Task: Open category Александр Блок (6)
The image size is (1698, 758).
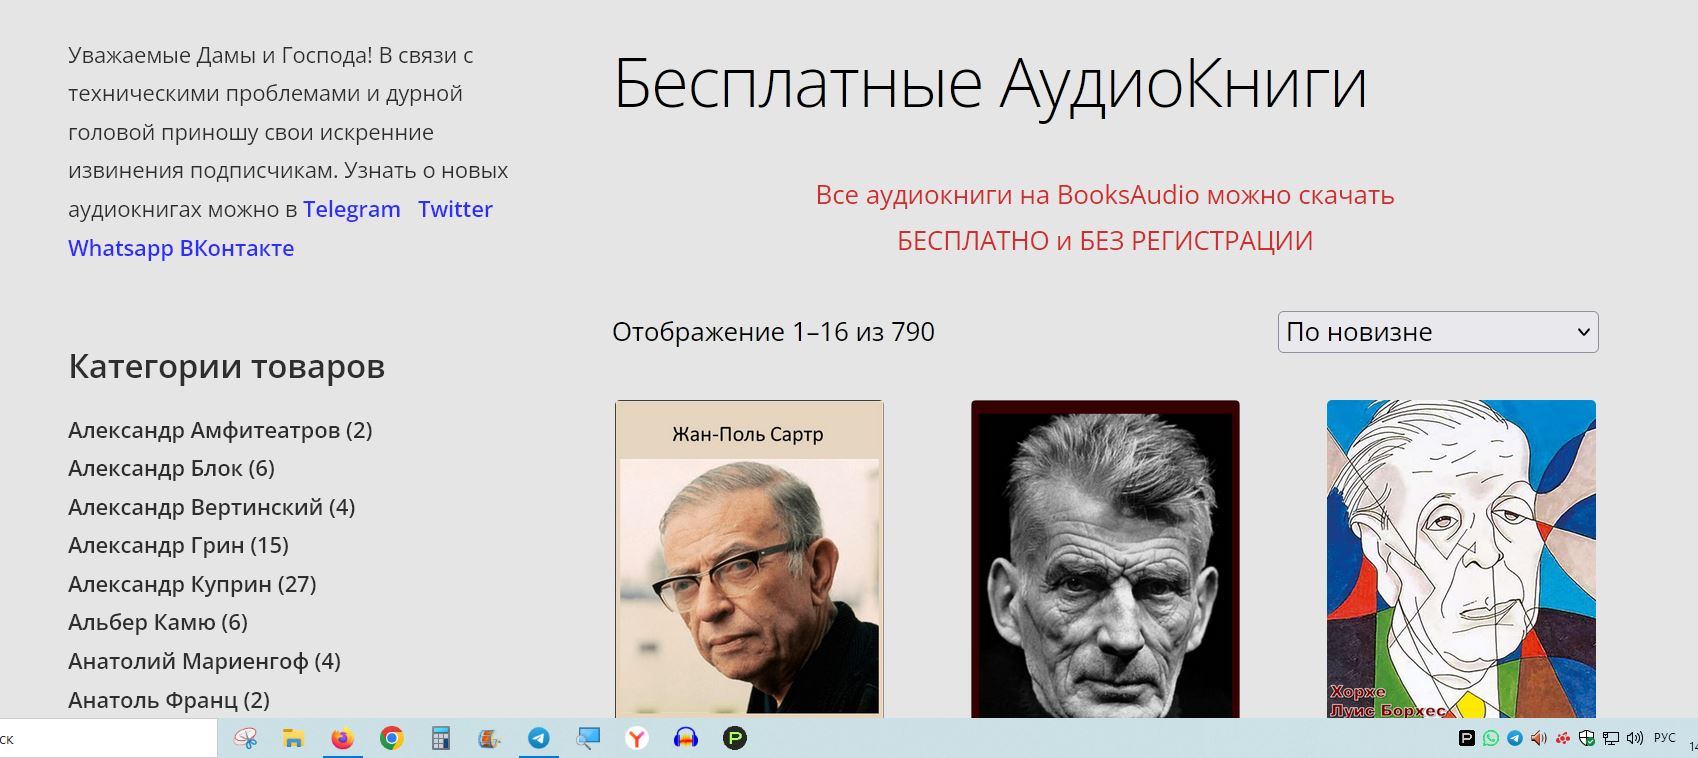Action: pos(171,468)
